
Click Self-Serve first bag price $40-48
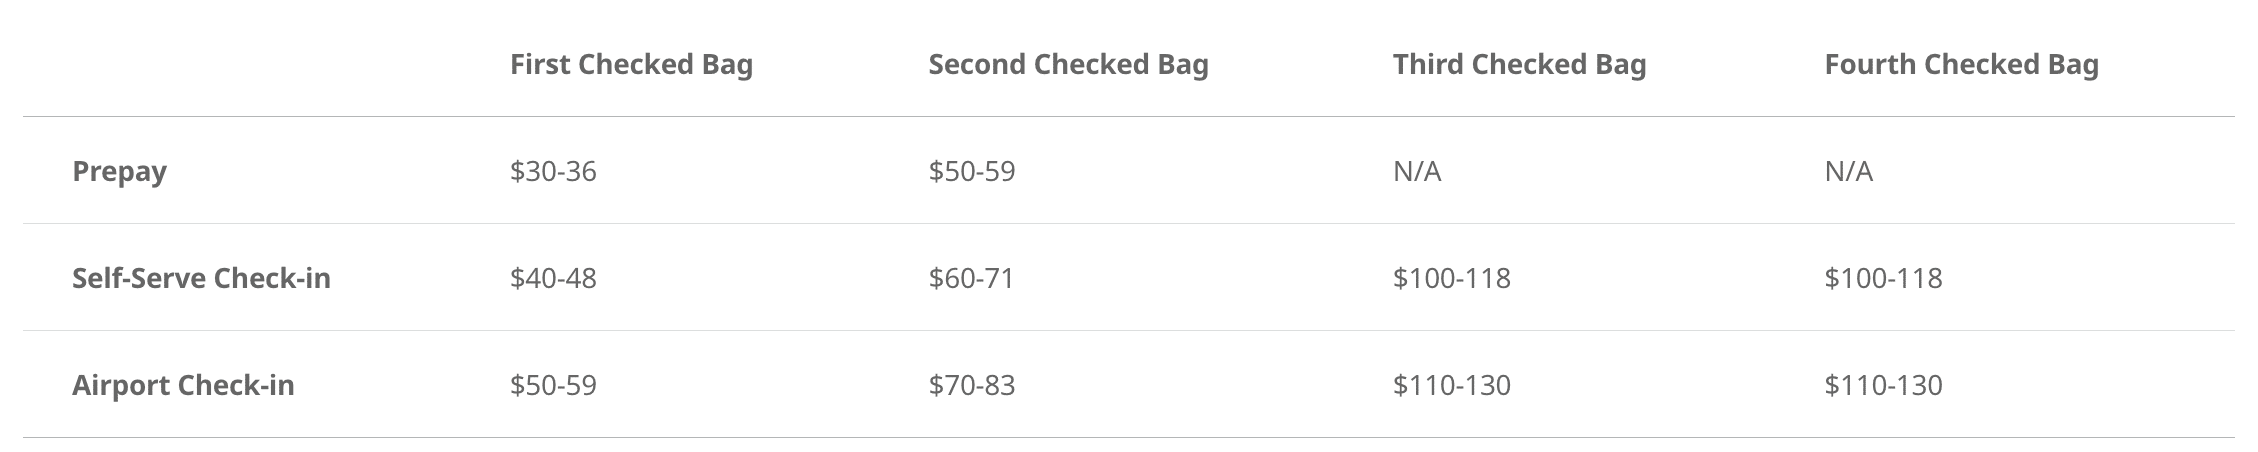(553, 278)
